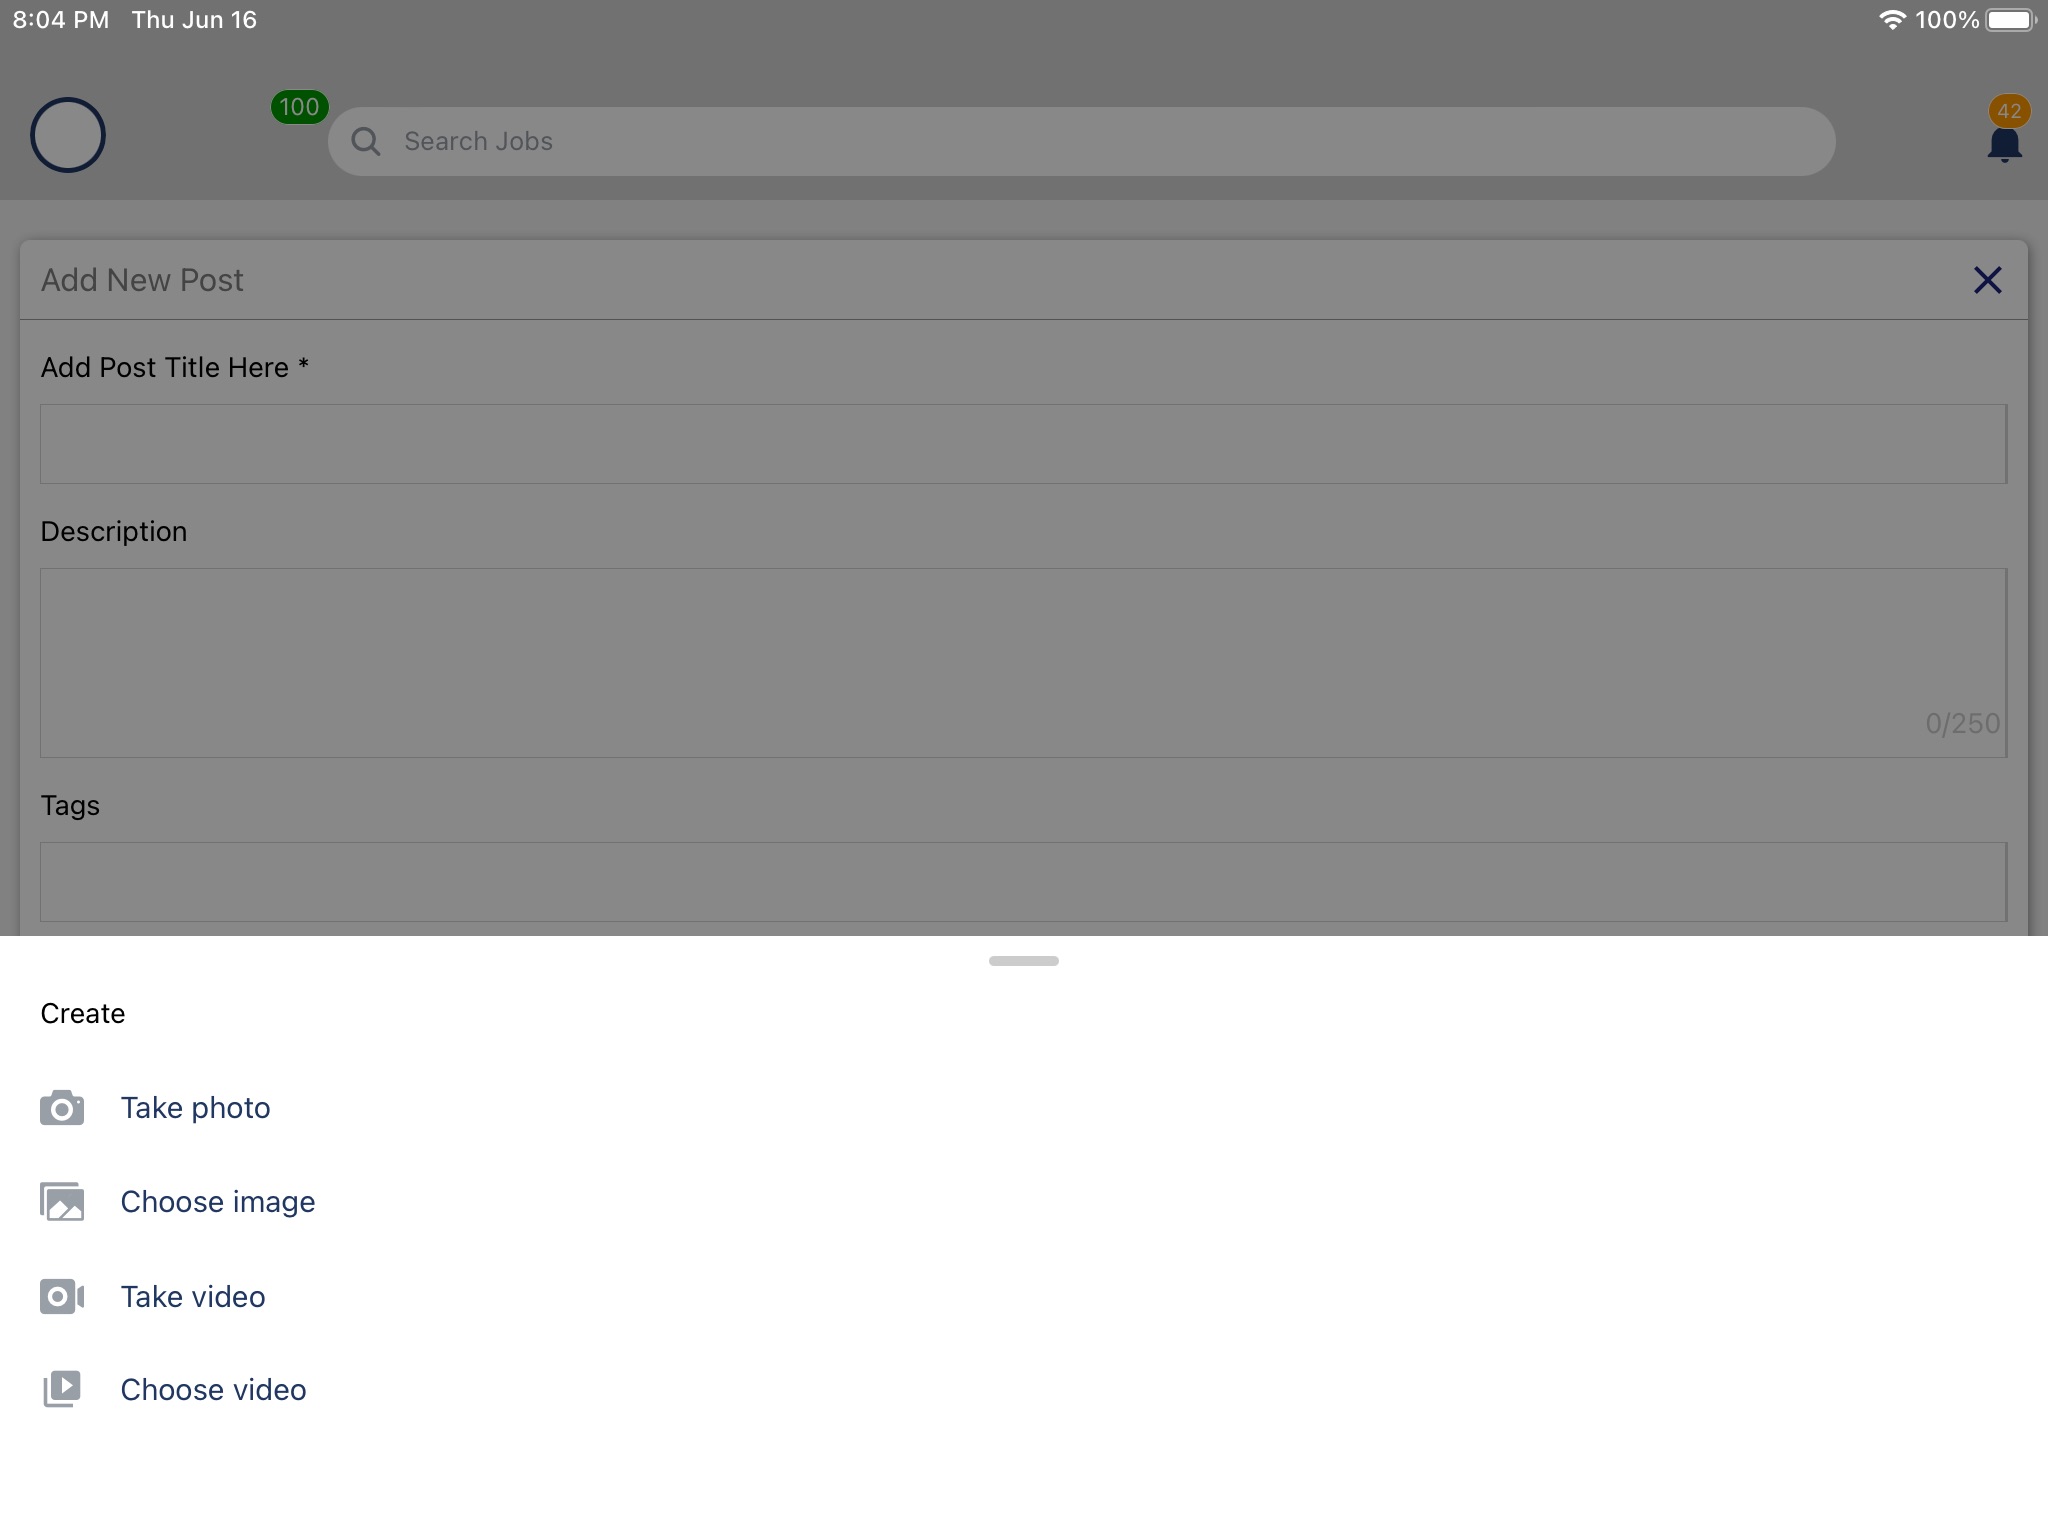Select Choose image option
This screenshot has height=1536, width=2048.
pyautogui.click(x=218, y=1202)
